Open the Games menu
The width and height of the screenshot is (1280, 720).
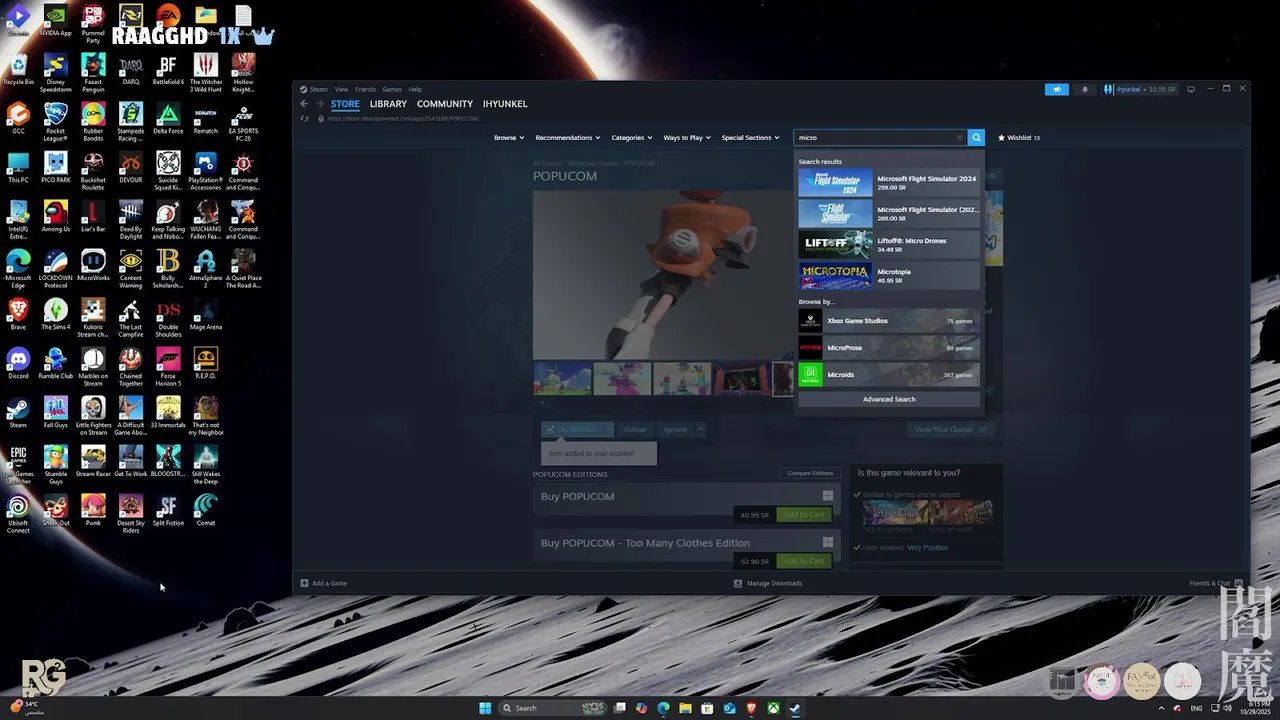(x=392, y=89)
